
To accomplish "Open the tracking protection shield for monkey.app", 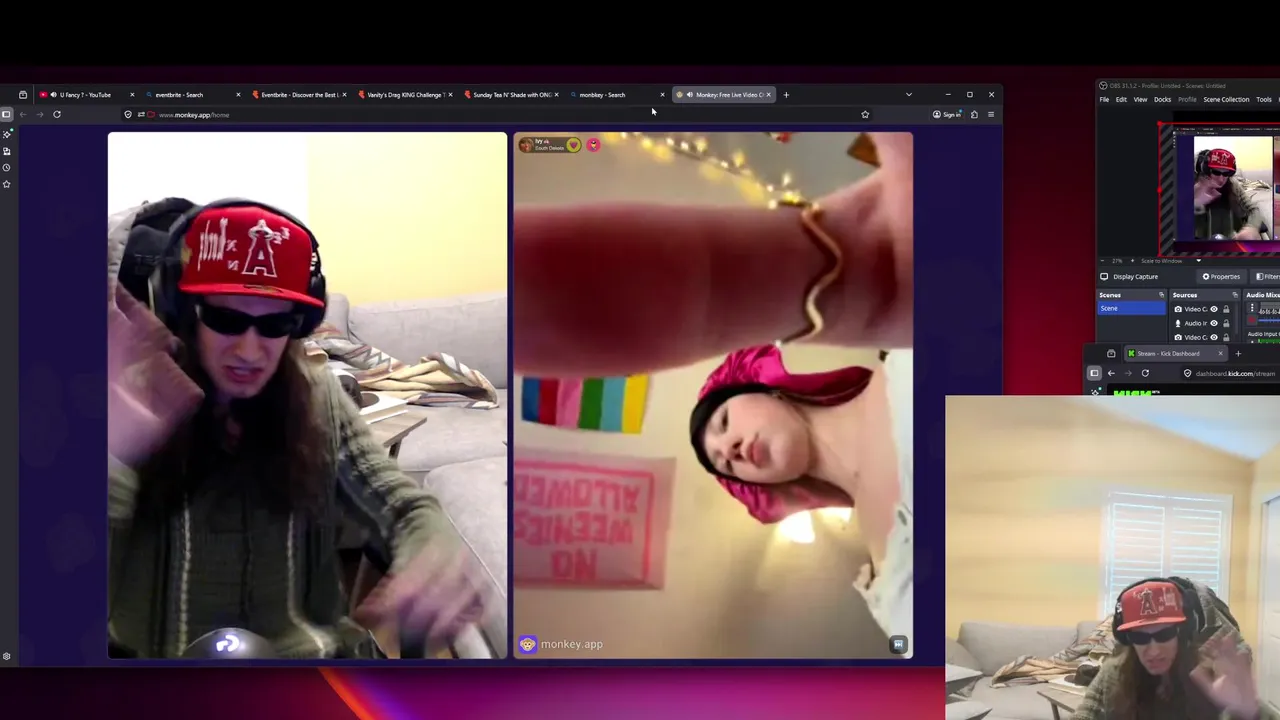I will [128, 114].
